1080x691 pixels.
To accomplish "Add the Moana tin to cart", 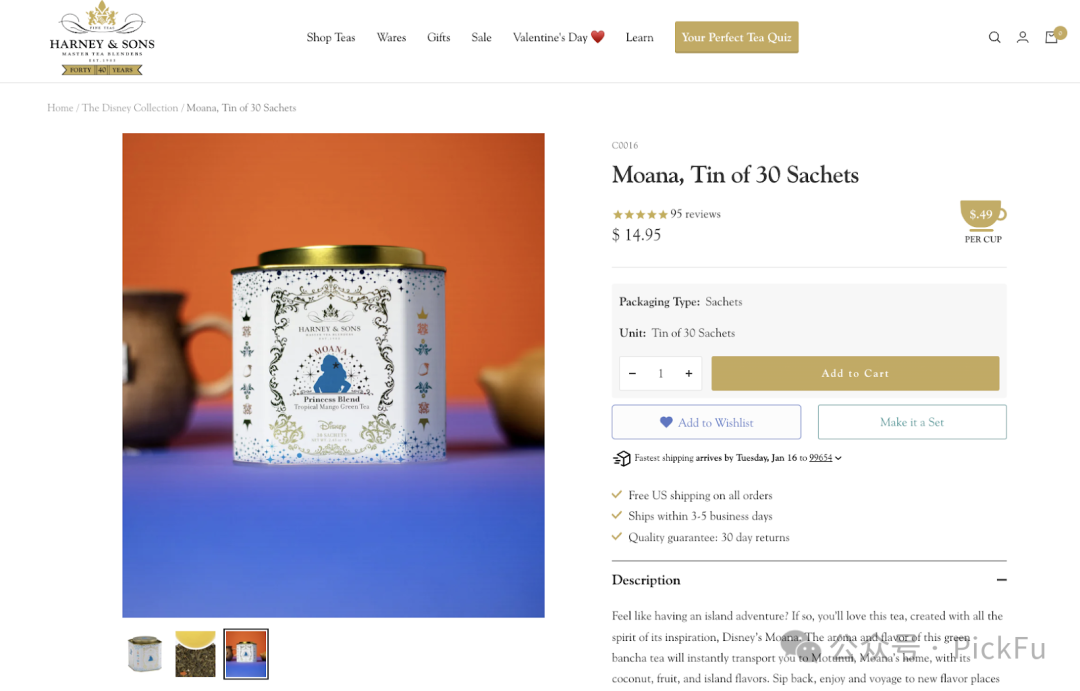I will 855,374.
